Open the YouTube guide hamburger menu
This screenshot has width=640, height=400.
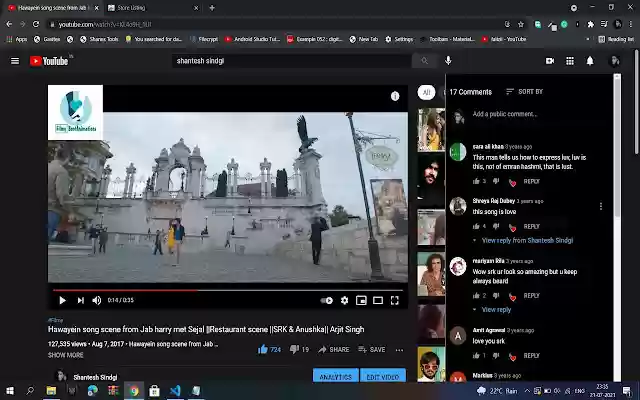tap(15, 61)
